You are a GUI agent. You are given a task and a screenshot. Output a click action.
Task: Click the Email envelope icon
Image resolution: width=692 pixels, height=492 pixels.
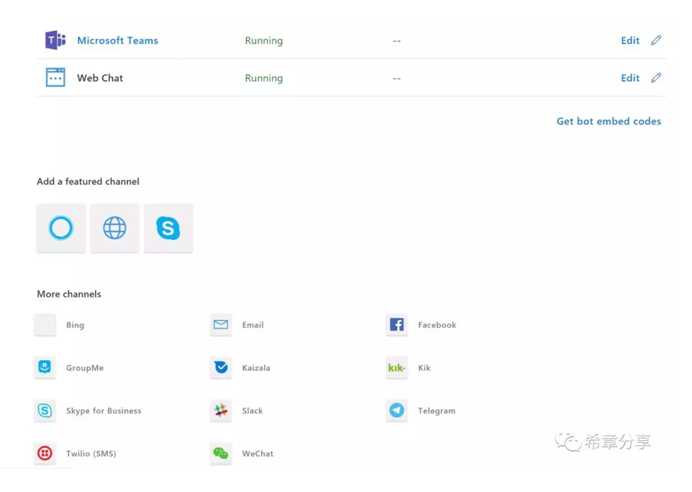[221, 325]
